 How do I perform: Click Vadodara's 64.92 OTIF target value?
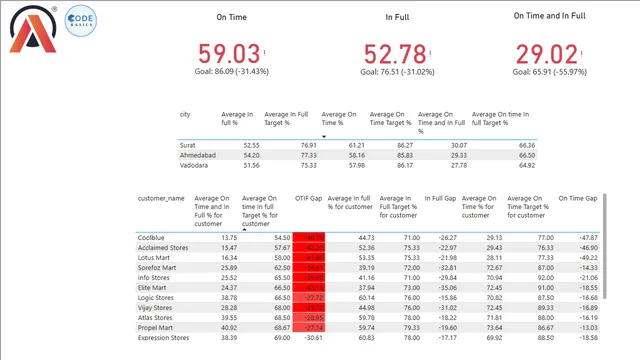click(527, 165)
